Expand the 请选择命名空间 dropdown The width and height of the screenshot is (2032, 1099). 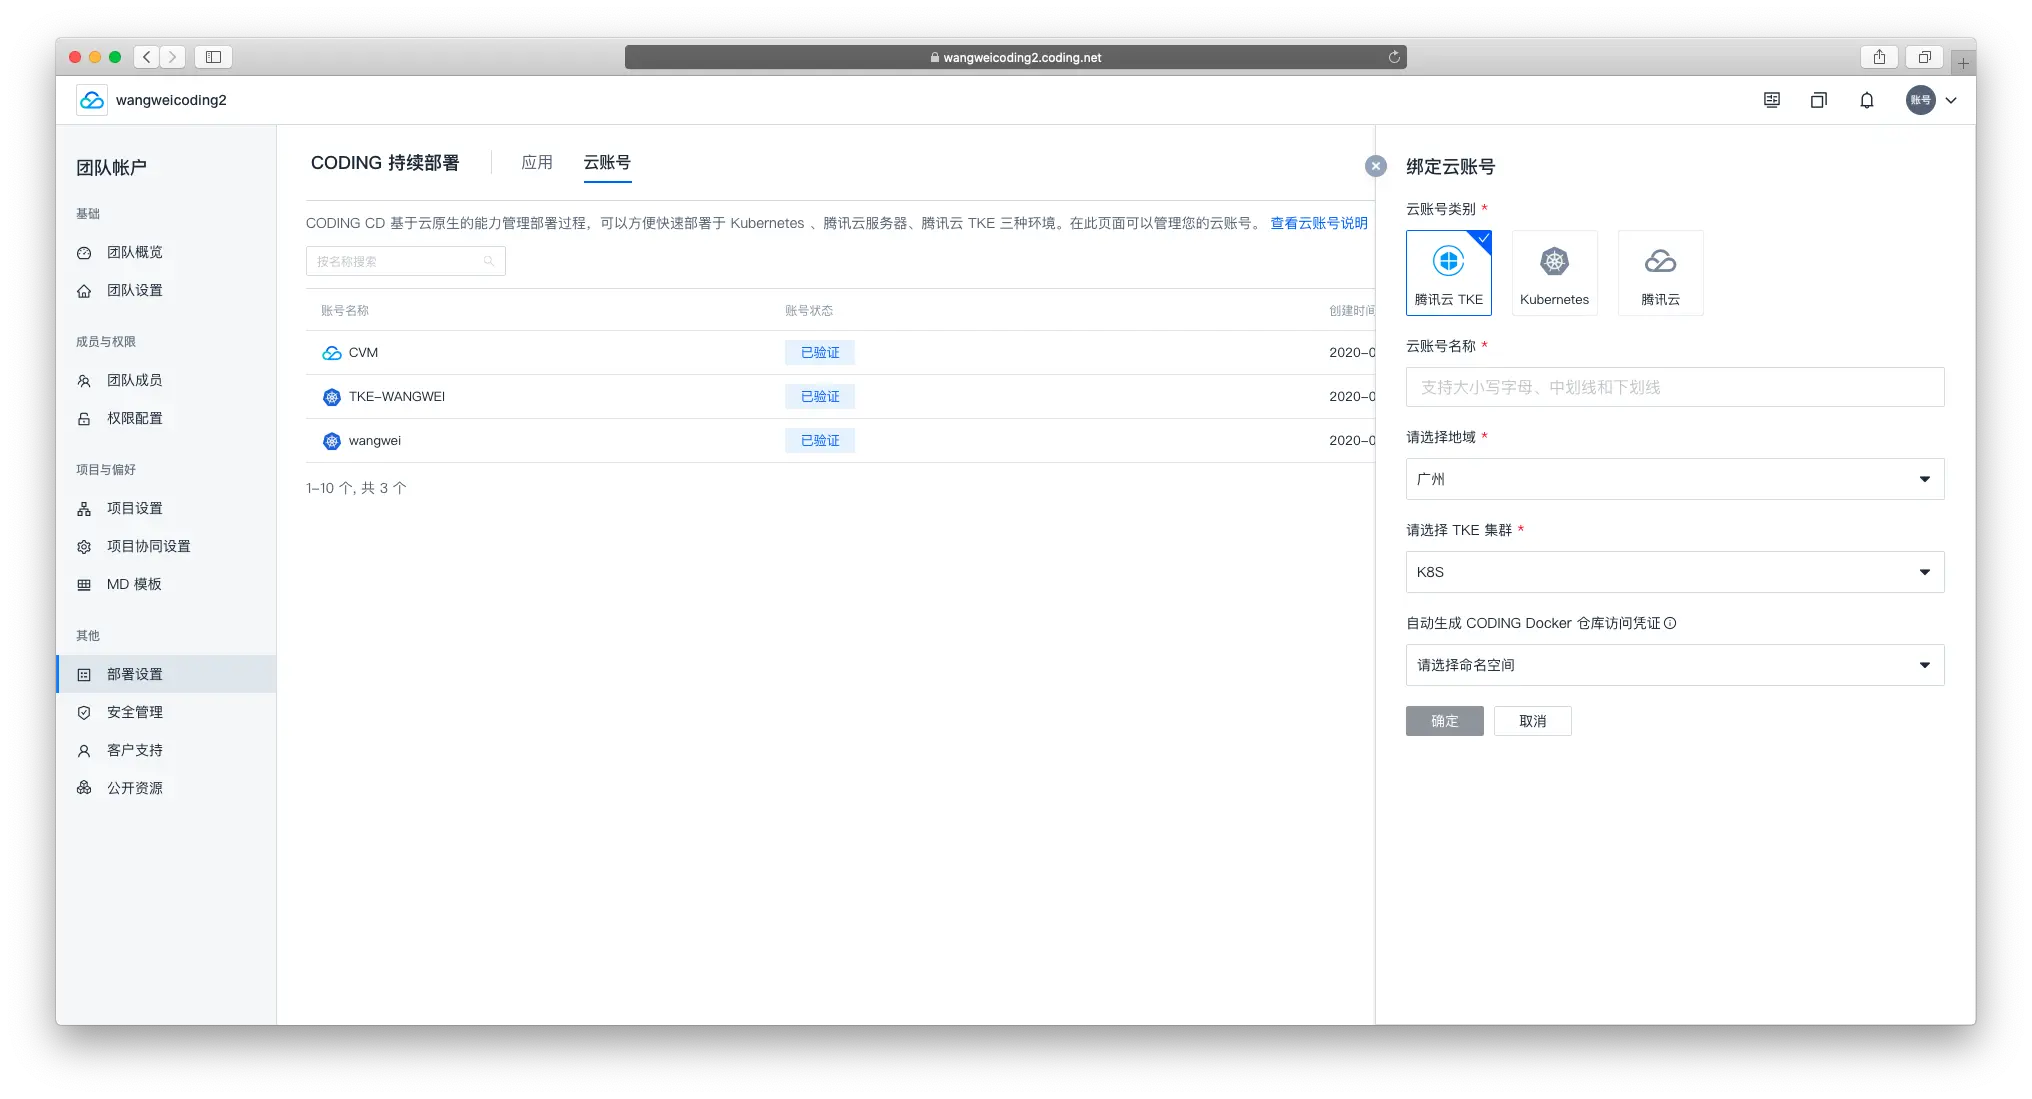1674,665
